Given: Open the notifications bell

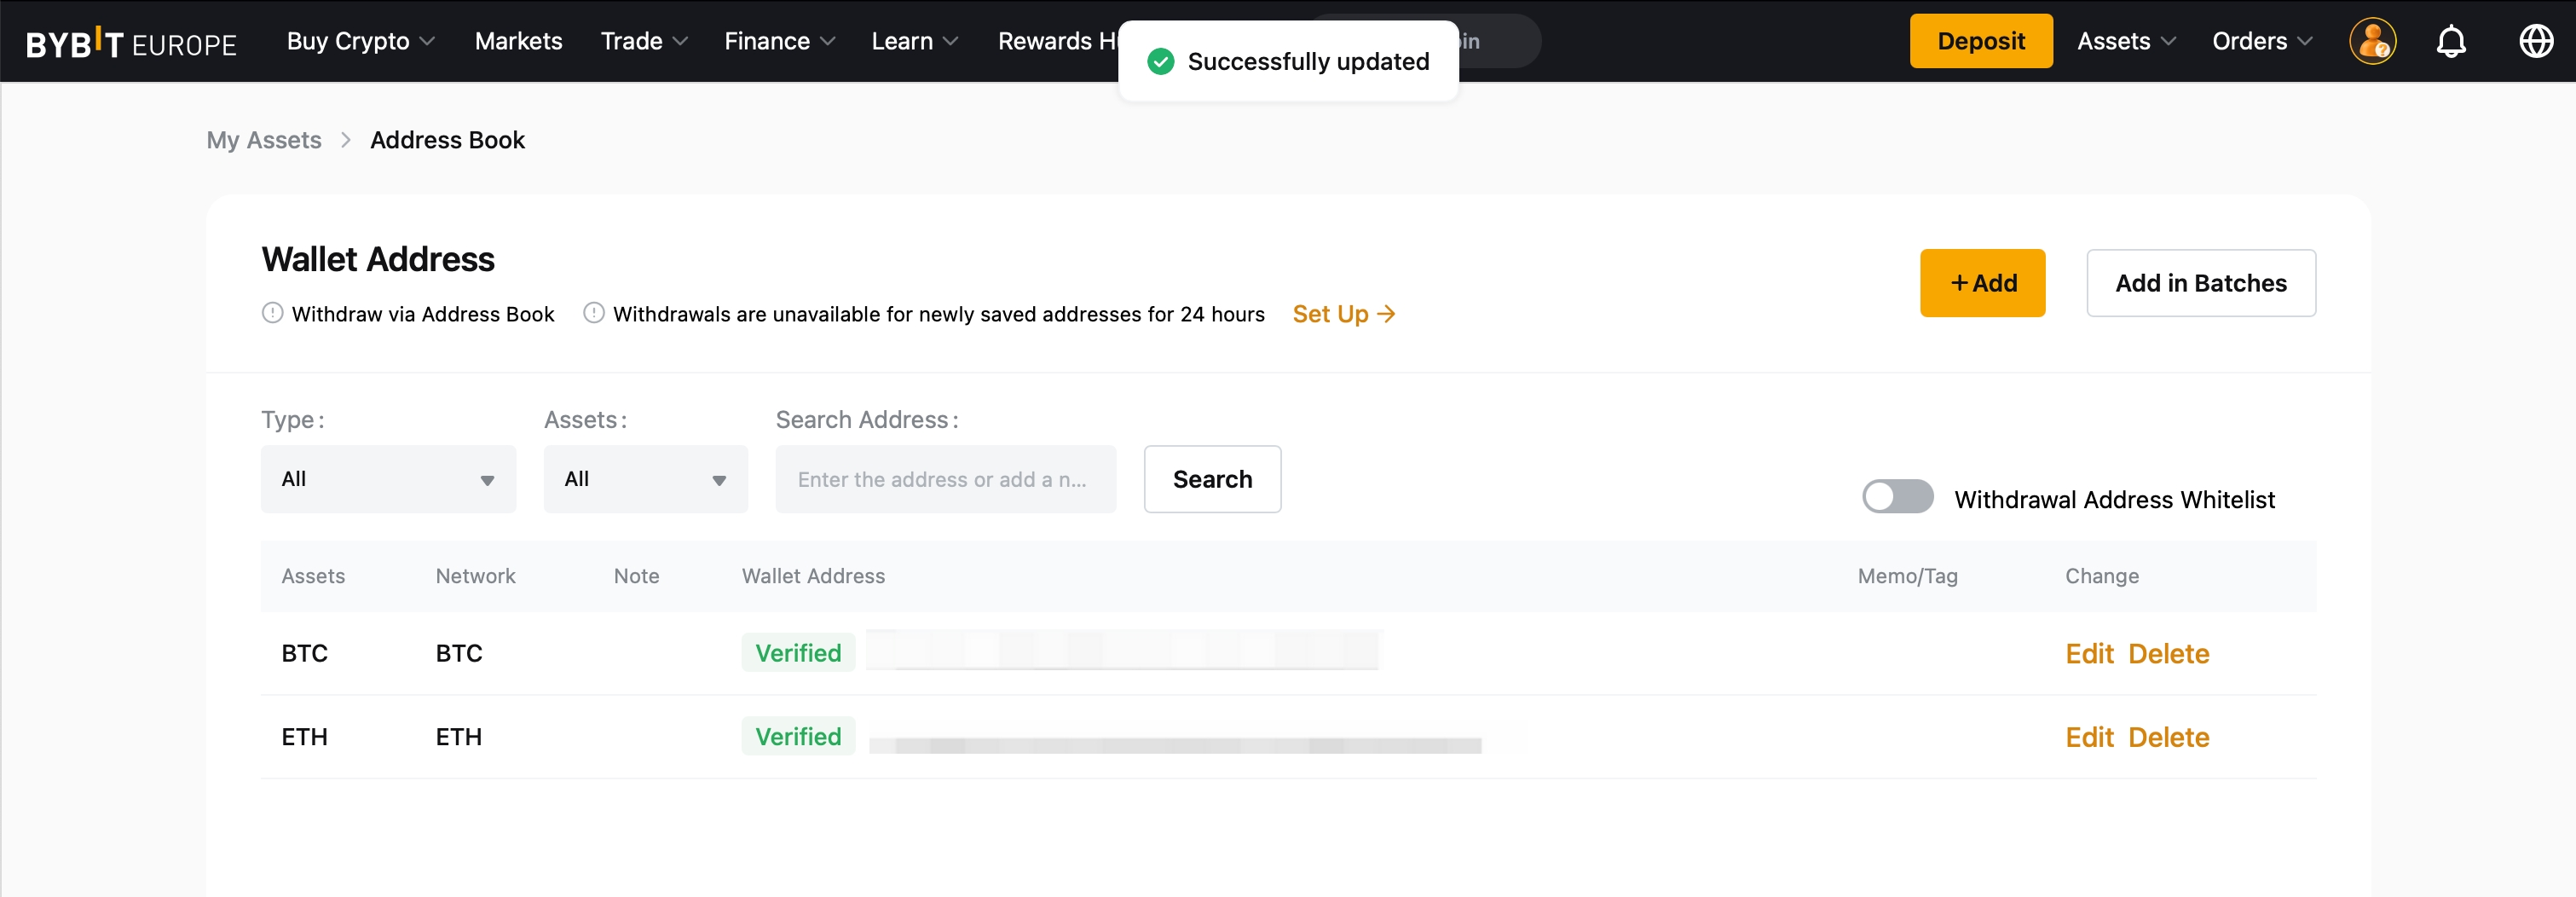Looking at the screenshot, I should tap(2450, 42).
